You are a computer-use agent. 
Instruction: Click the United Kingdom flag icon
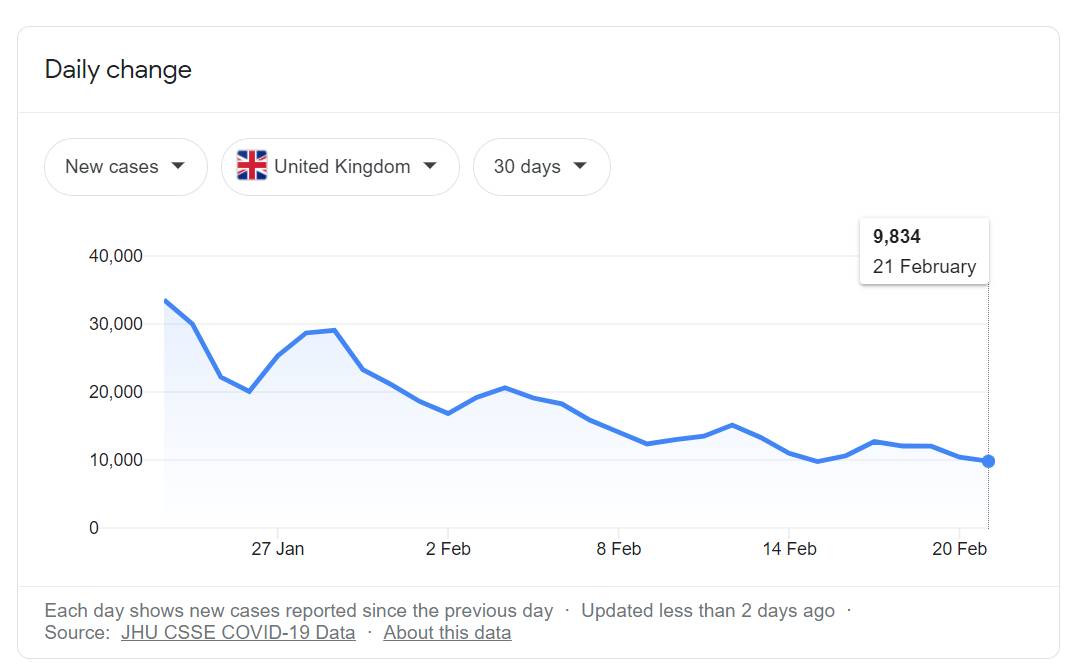pyautogui.click(x=252, y=166)
